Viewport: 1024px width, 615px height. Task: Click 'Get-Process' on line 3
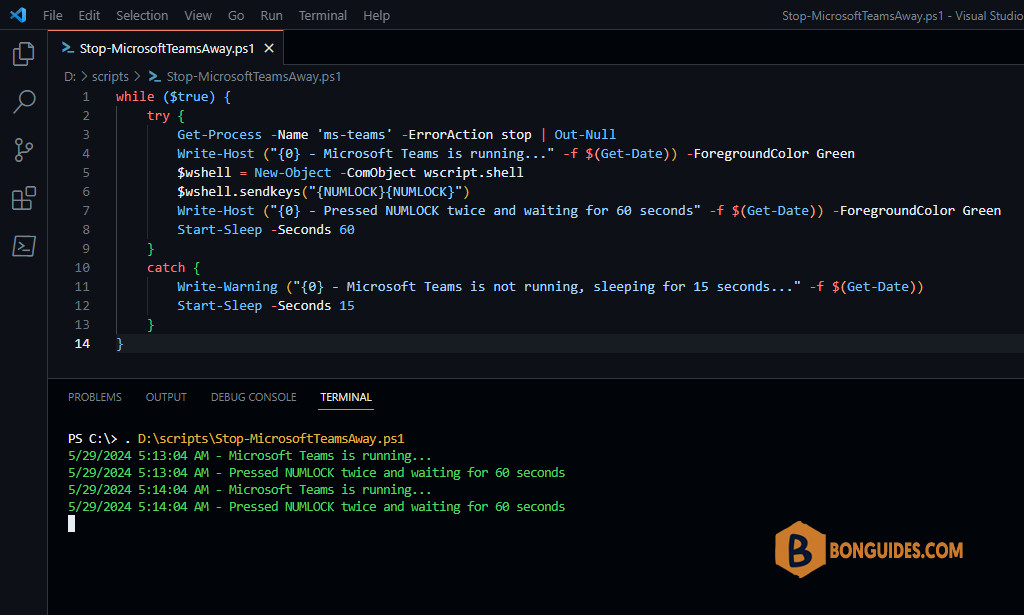[x=219, y=134]
